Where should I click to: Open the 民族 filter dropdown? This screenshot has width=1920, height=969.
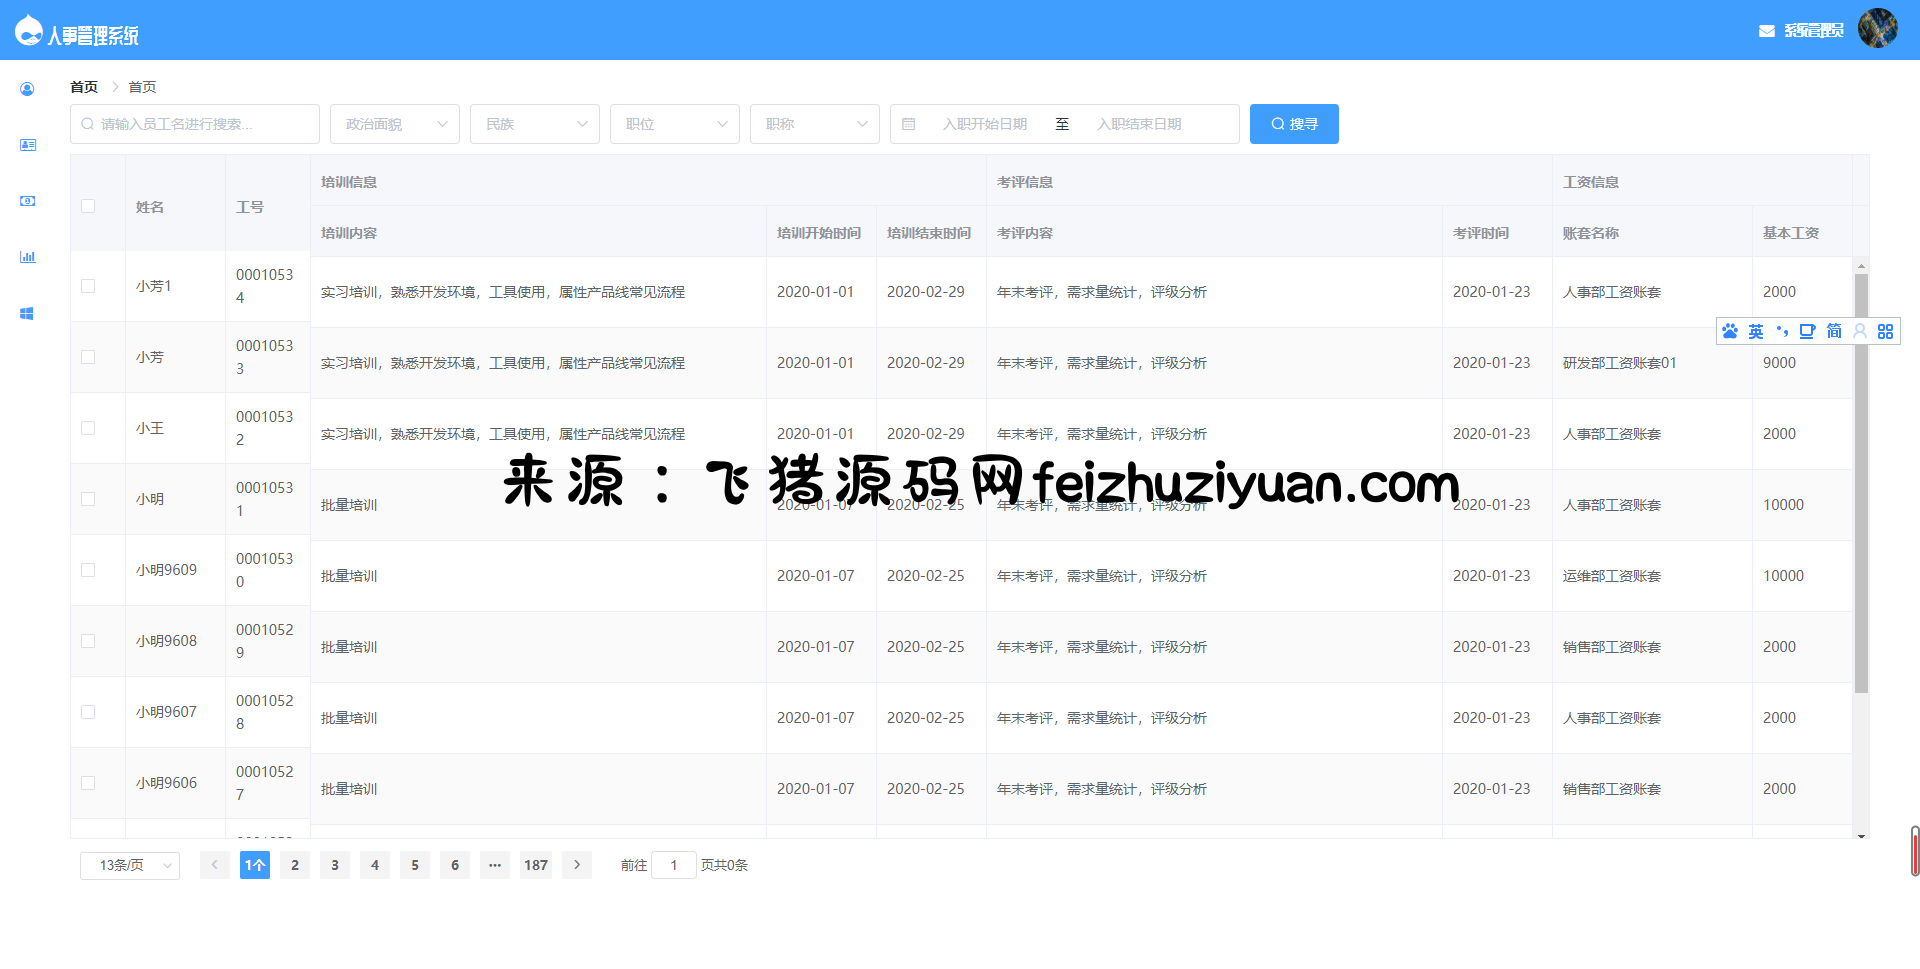pyautogui.click(x=535, y=124)
